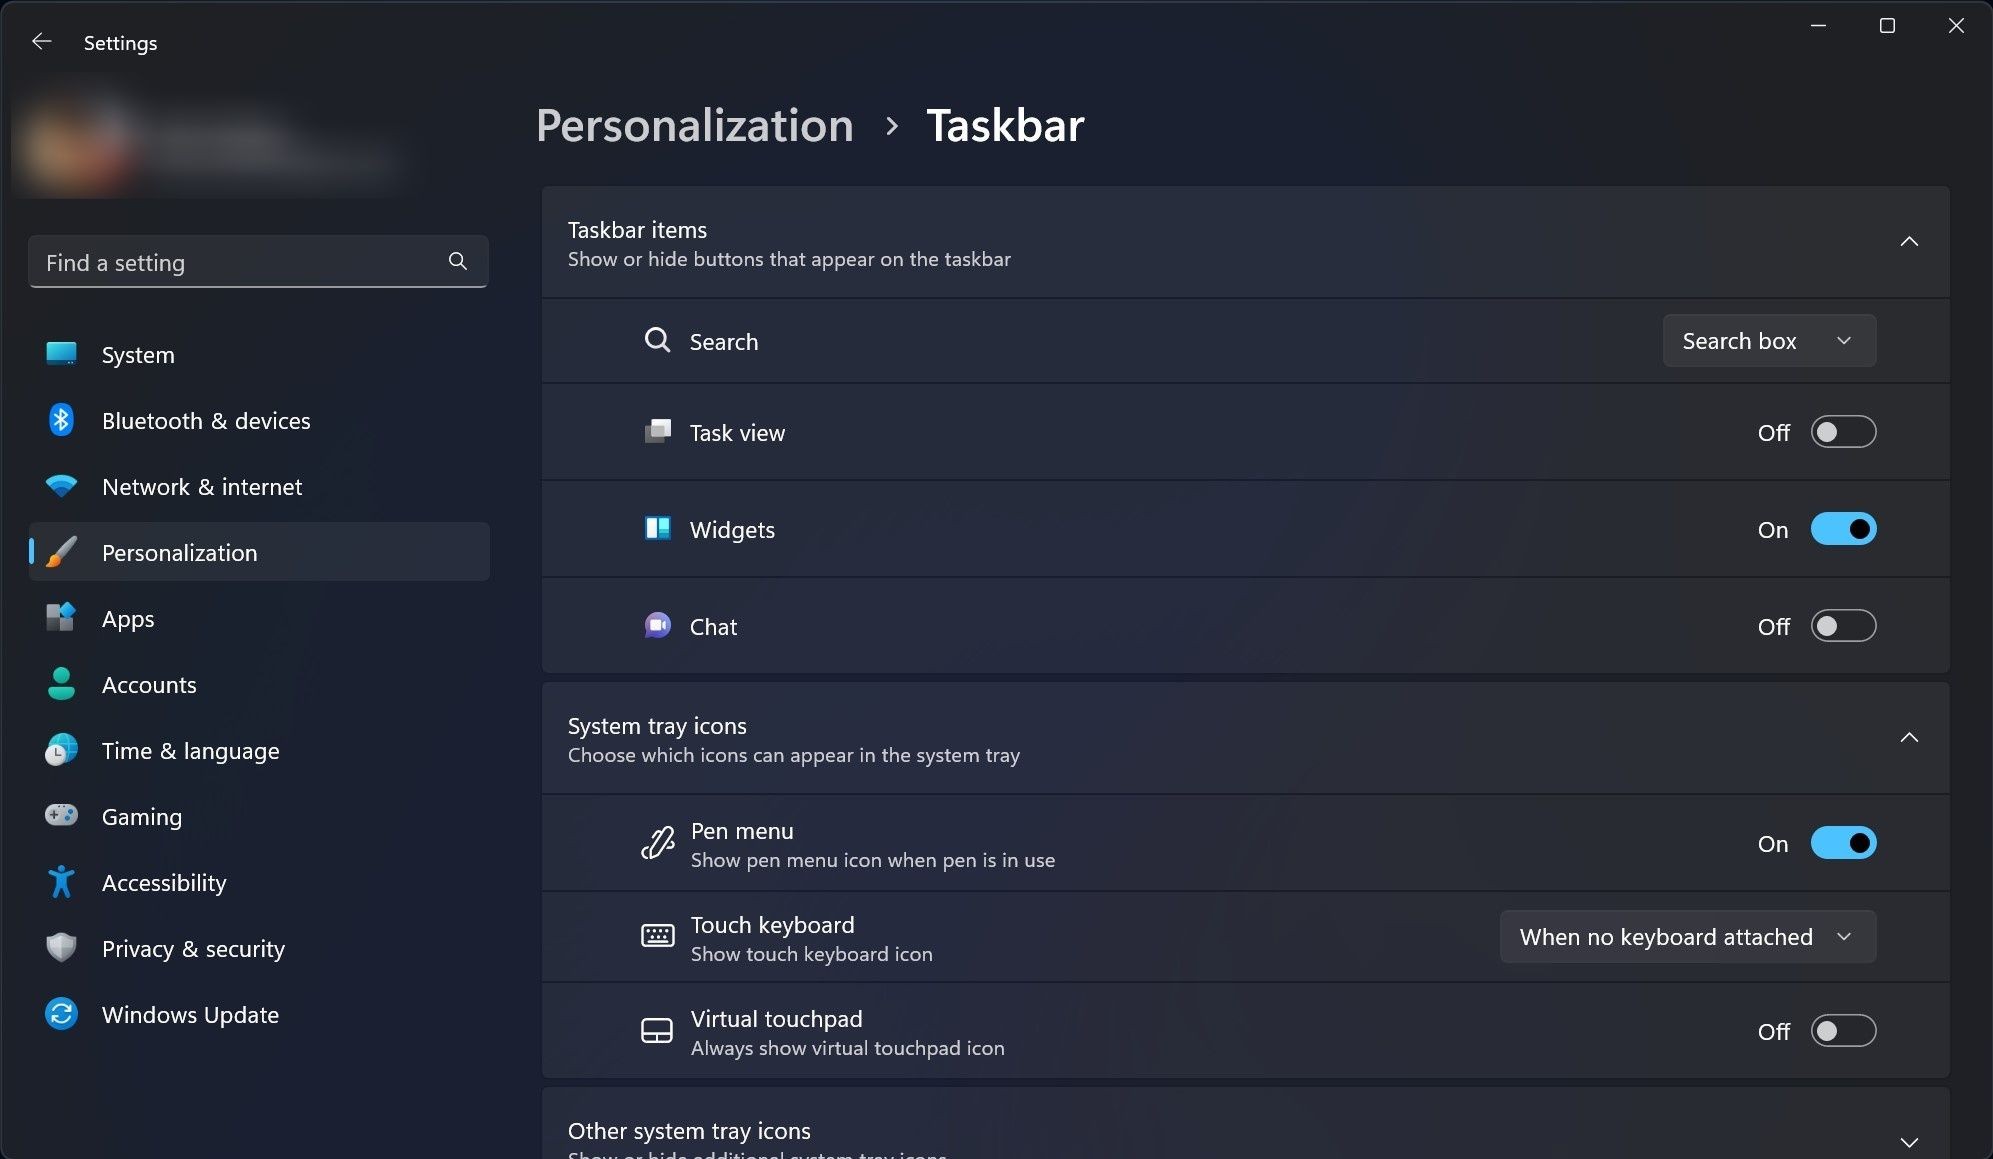Maximize the Settings window
Screen dimensions: 1993x1159
[1887, 26]
